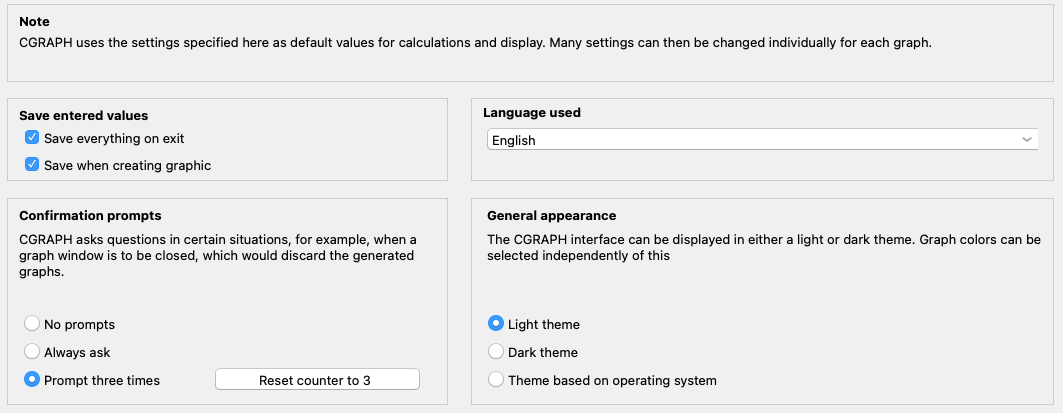The height and width of the screenshot is (413, 1063).
Task: Click the Language used section heading
Action: (x=531, y=113)
